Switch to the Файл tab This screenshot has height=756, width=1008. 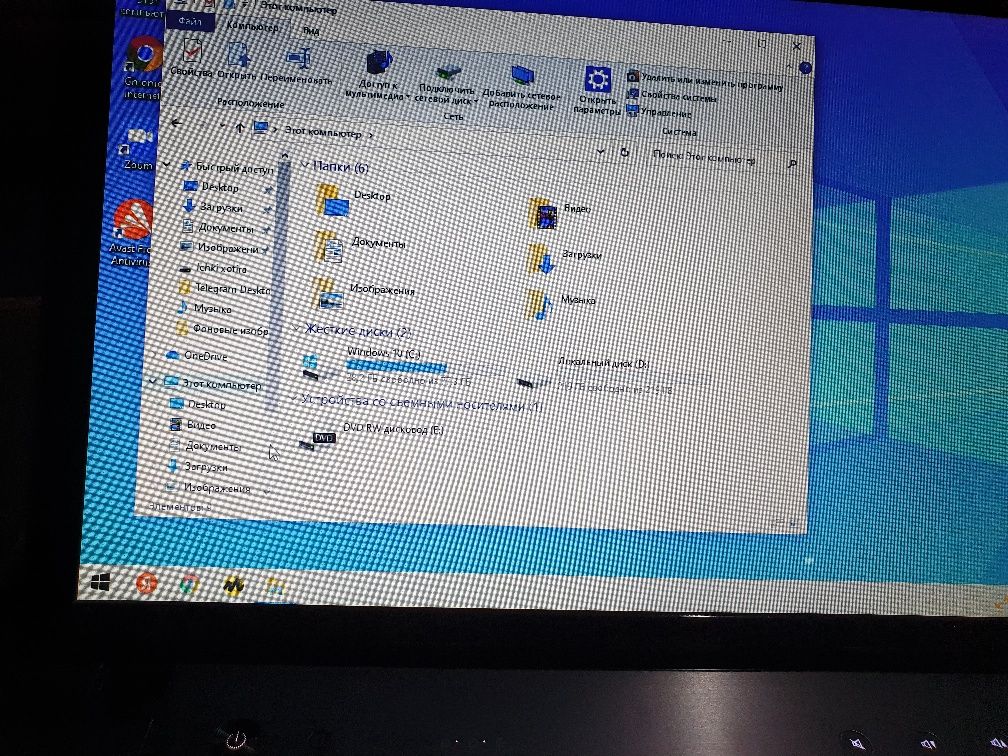pyautogui.click(x=190, y=21)
